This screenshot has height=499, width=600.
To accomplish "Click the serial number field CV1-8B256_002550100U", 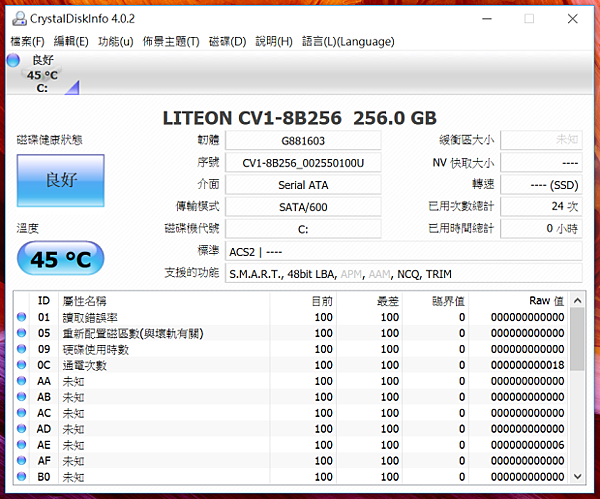I will pos(303,163).
